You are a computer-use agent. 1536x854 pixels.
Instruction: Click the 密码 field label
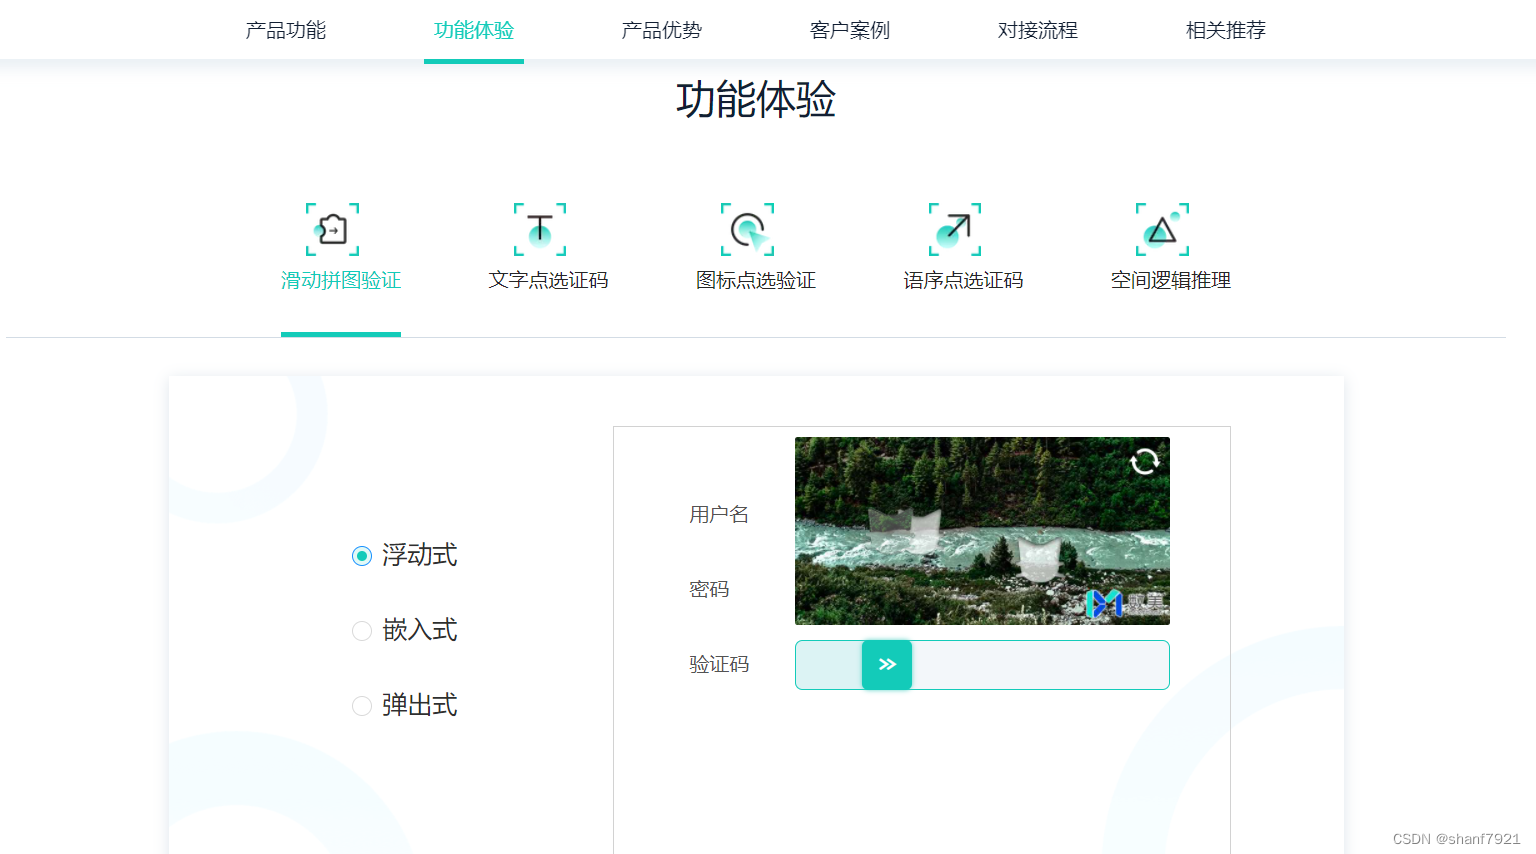click(709, 589)
